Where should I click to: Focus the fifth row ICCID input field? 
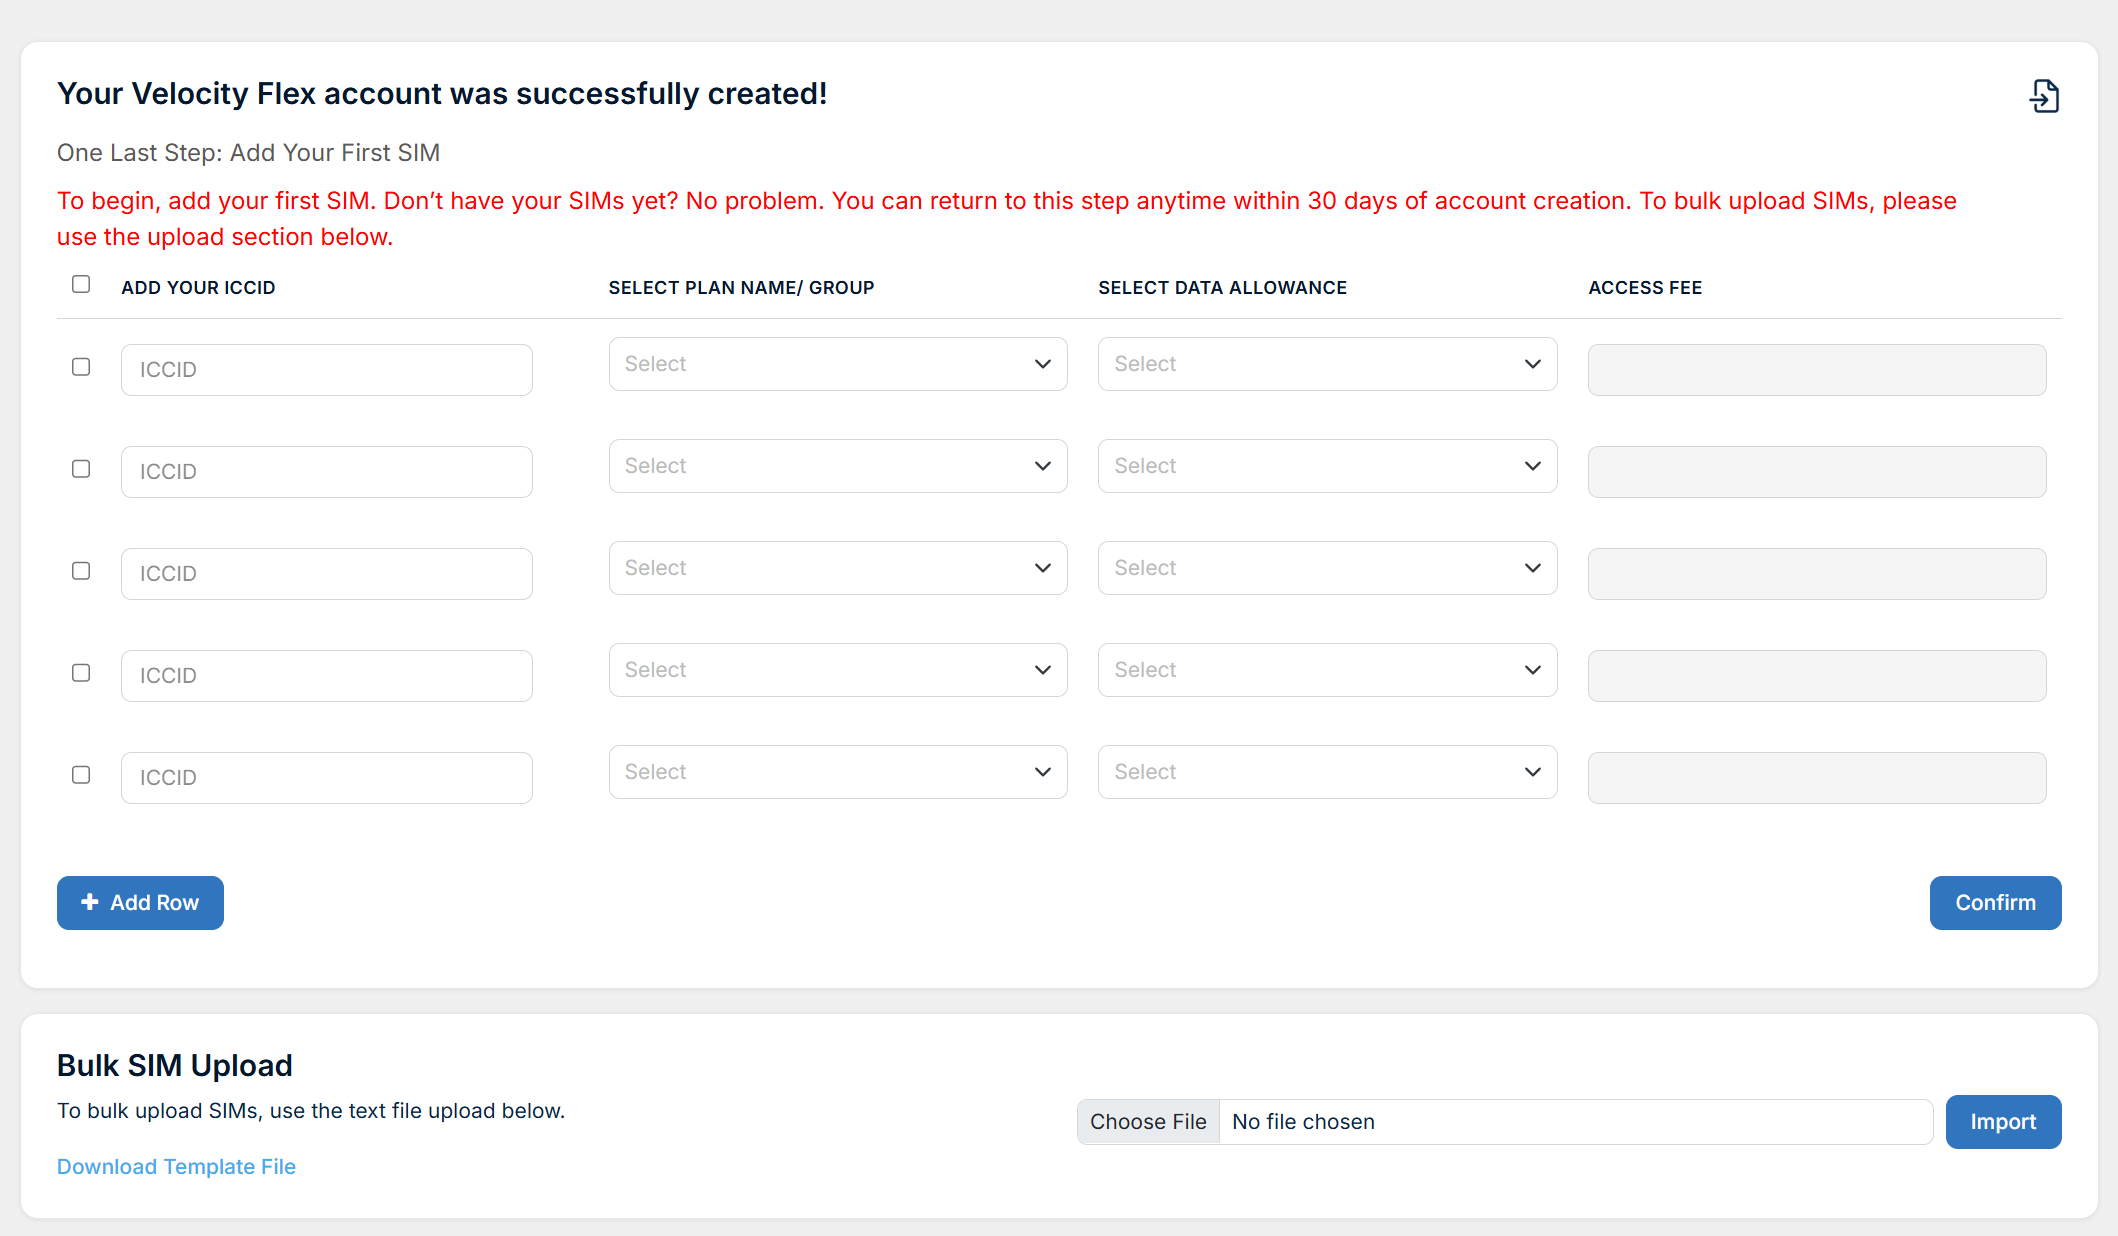tap(327, 778)
